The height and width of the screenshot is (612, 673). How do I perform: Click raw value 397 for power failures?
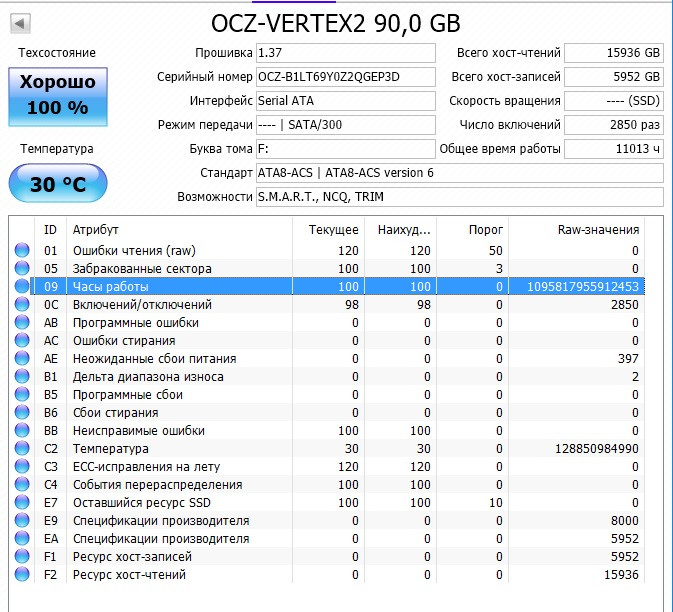tap(628, 359)
